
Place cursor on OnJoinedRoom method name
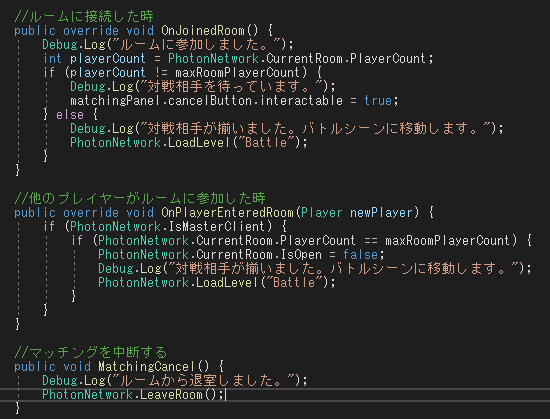(203, 31)
